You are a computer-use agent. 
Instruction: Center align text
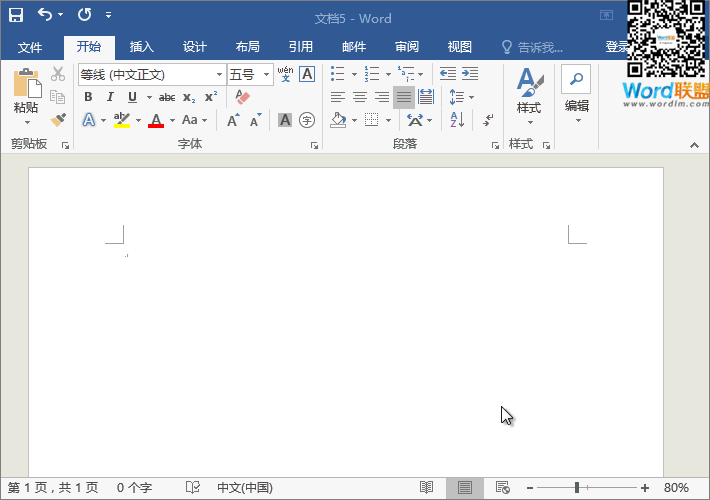360,97
